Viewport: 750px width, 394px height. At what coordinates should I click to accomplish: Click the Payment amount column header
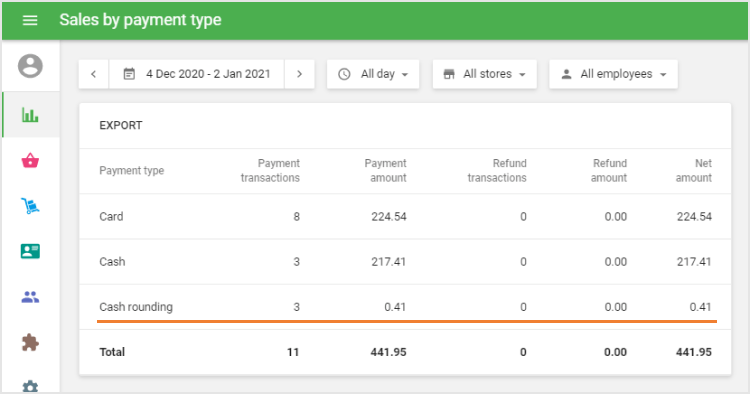[386, 170]
